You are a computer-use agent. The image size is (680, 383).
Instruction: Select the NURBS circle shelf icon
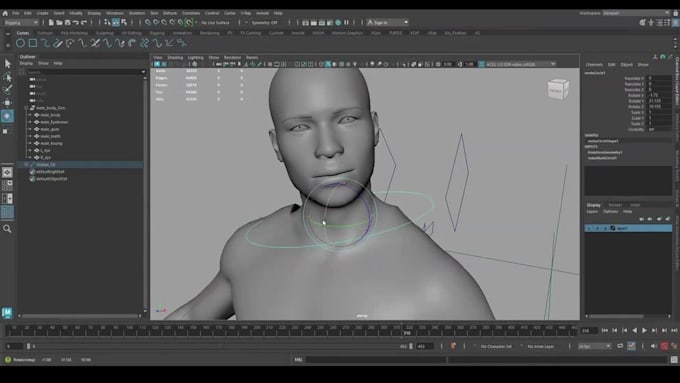pos(20,43)
